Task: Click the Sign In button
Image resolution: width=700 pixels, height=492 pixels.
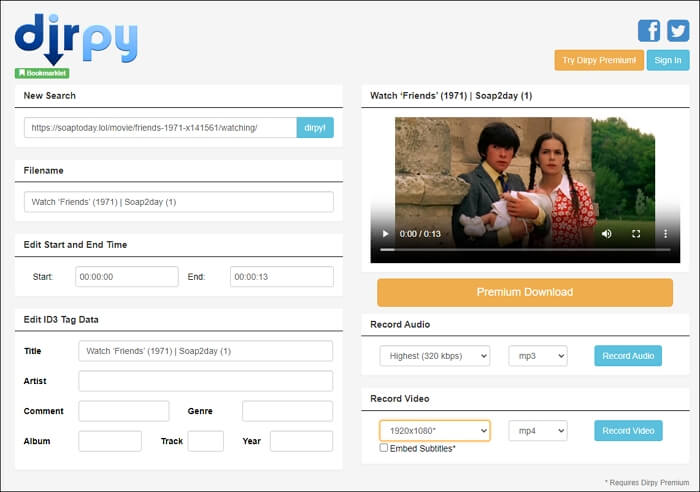Action: pos(667,60)
